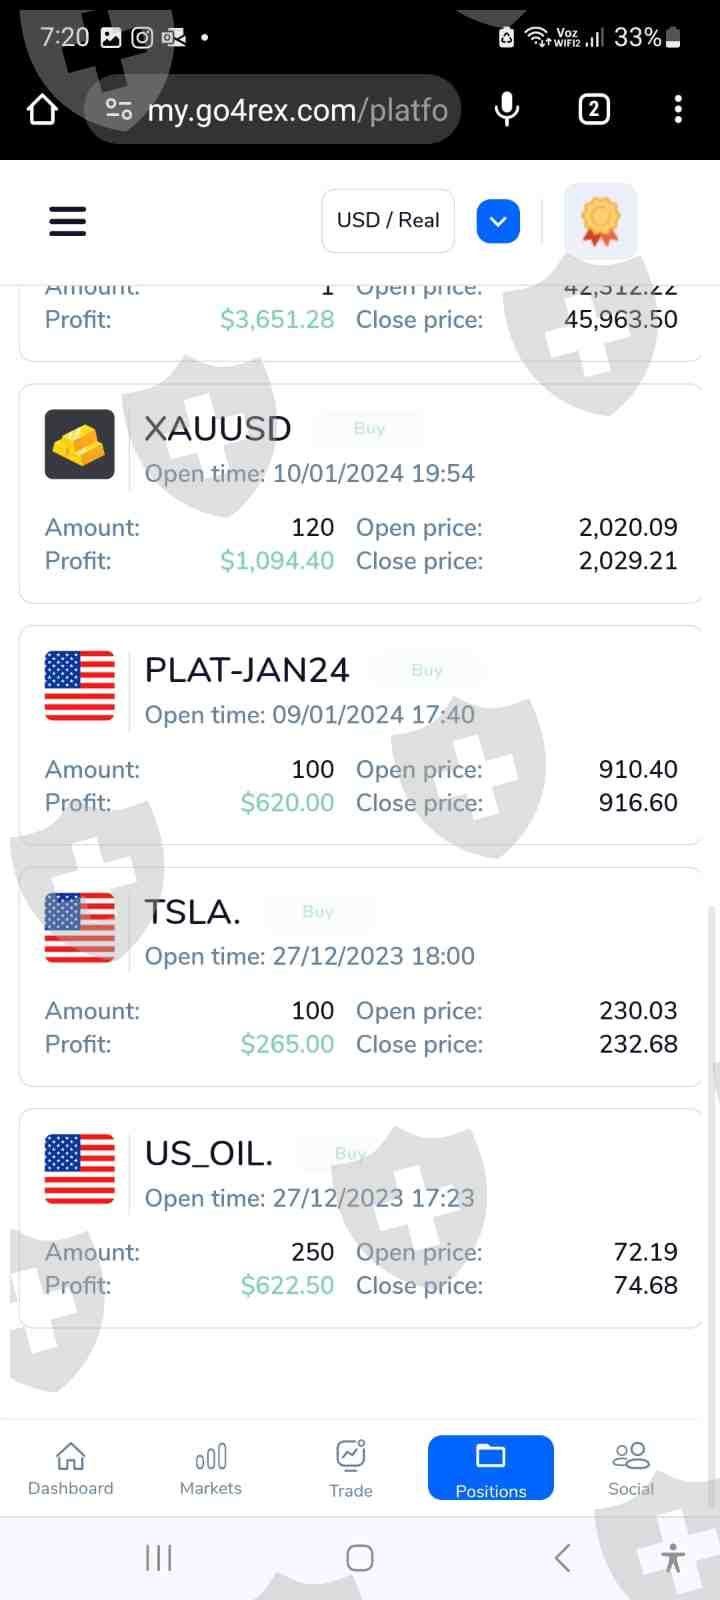The height and width of the screenshot is (1600, 720).
Task: Go to the Dashboard tab
Action: coord(70,1468)
